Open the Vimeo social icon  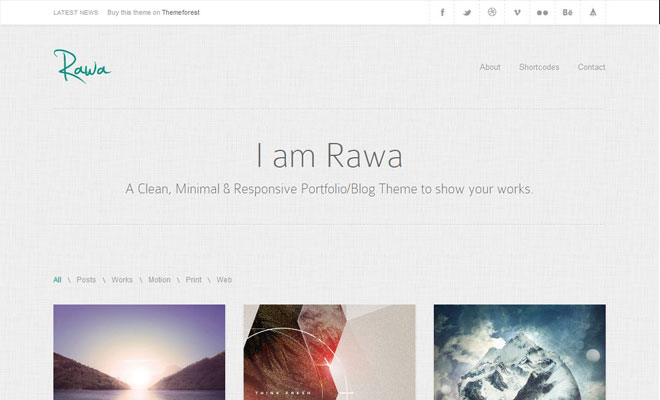(517, 13)
